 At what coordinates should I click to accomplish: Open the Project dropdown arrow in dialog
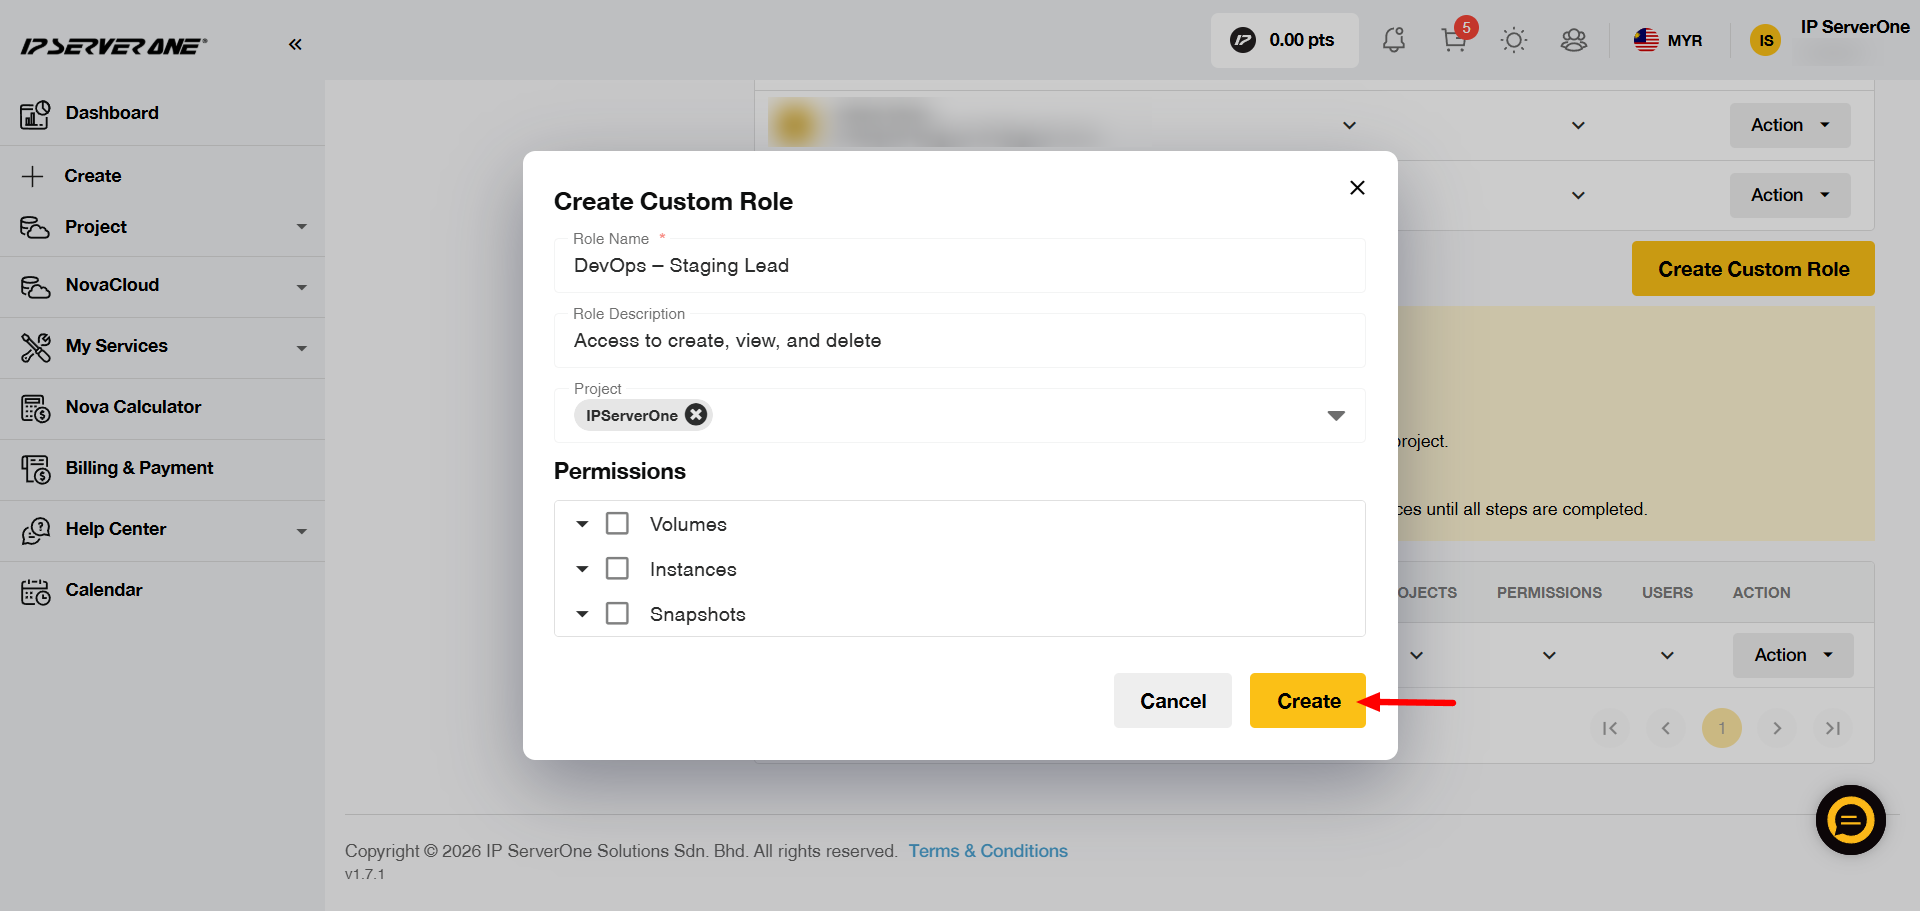coord(1336,415)
